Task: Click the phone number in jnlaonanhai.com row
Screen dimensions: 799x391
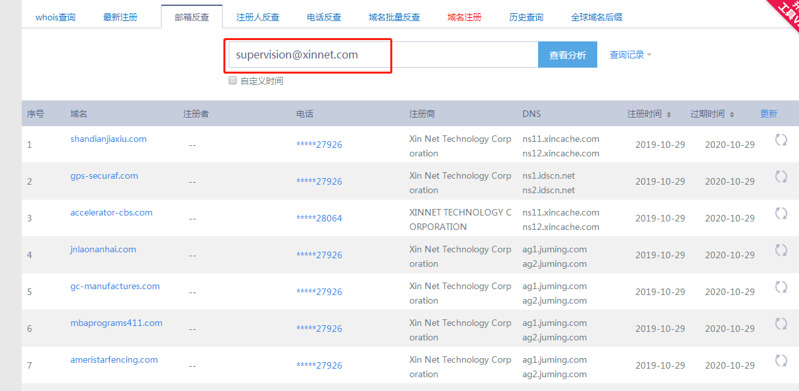Action: click(319, 255)
